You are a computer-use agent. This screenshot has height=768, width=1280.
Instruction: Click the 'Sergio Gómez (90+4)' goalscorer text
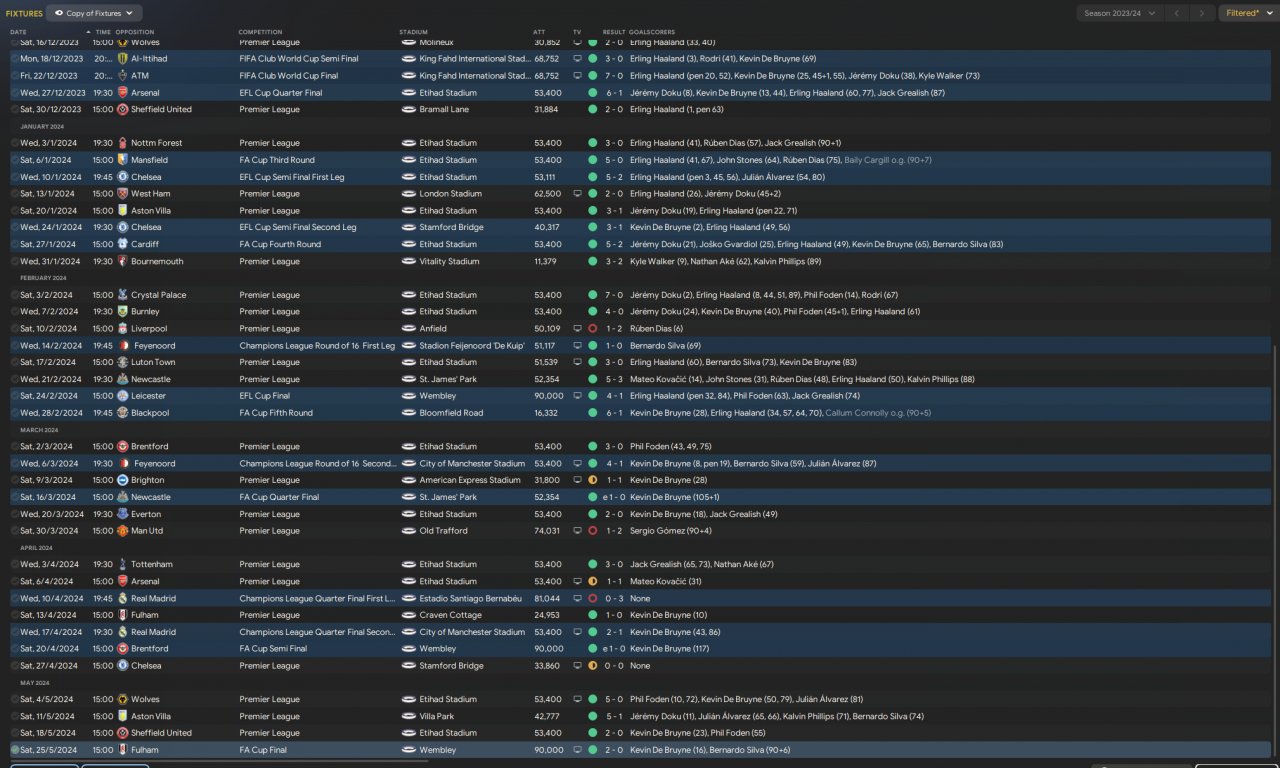(671, 531)
